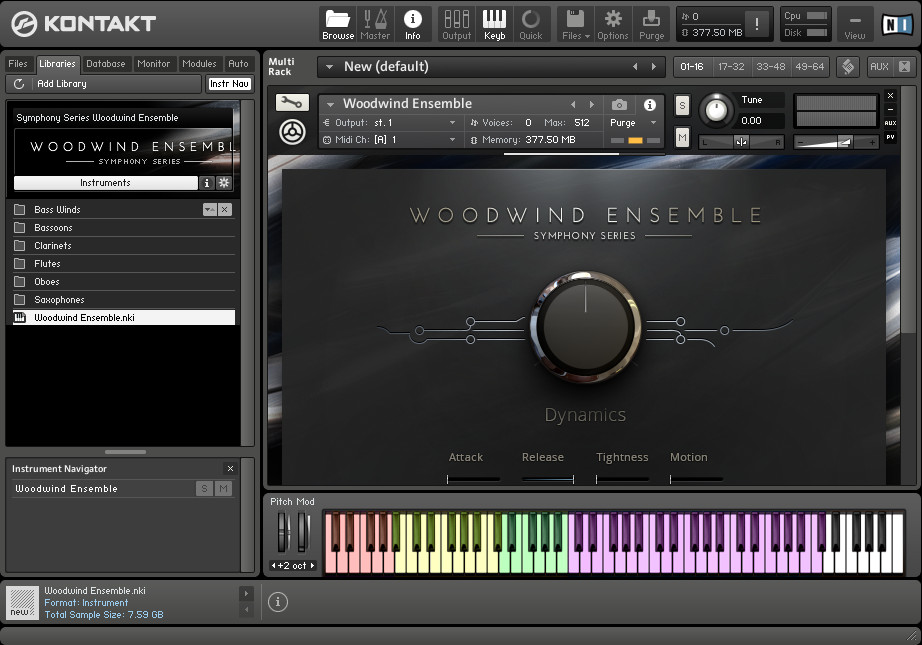Image resolution: width=922 pixels, height=645 pixels.
Task: Solo the Woodwind Ensemble instrument in rack
Action: [x=682, y=106]
